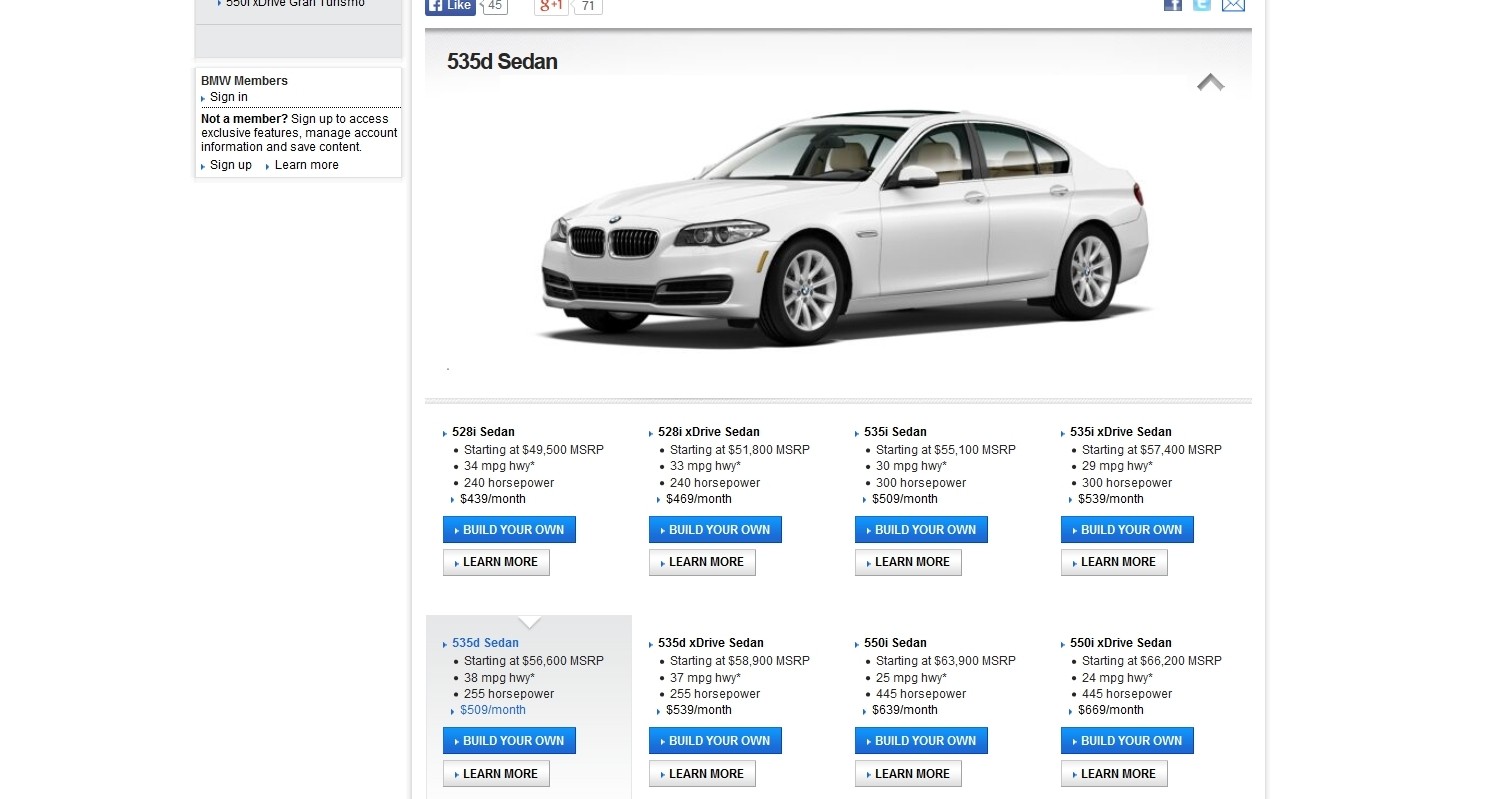
Task: Collapse the 535d Sedan panel with the up chevron
Action: (1211, 82)
